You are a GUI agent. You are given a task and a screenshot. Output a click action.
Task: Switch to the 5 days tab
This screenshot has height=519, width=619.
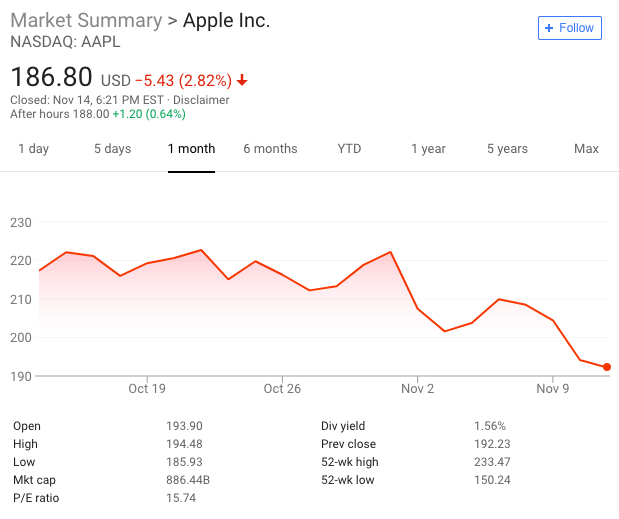tap(112, 149)
